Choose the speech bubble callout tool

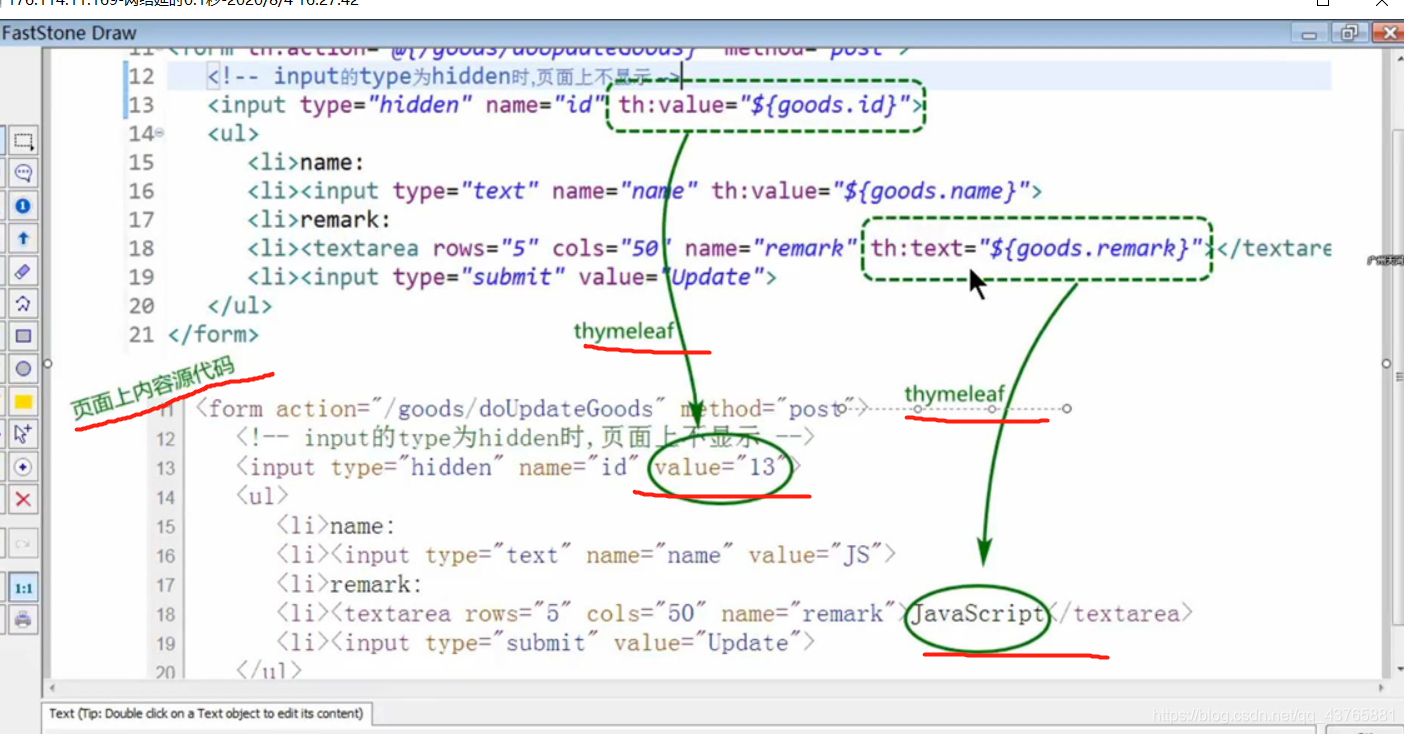pos(23,174)
